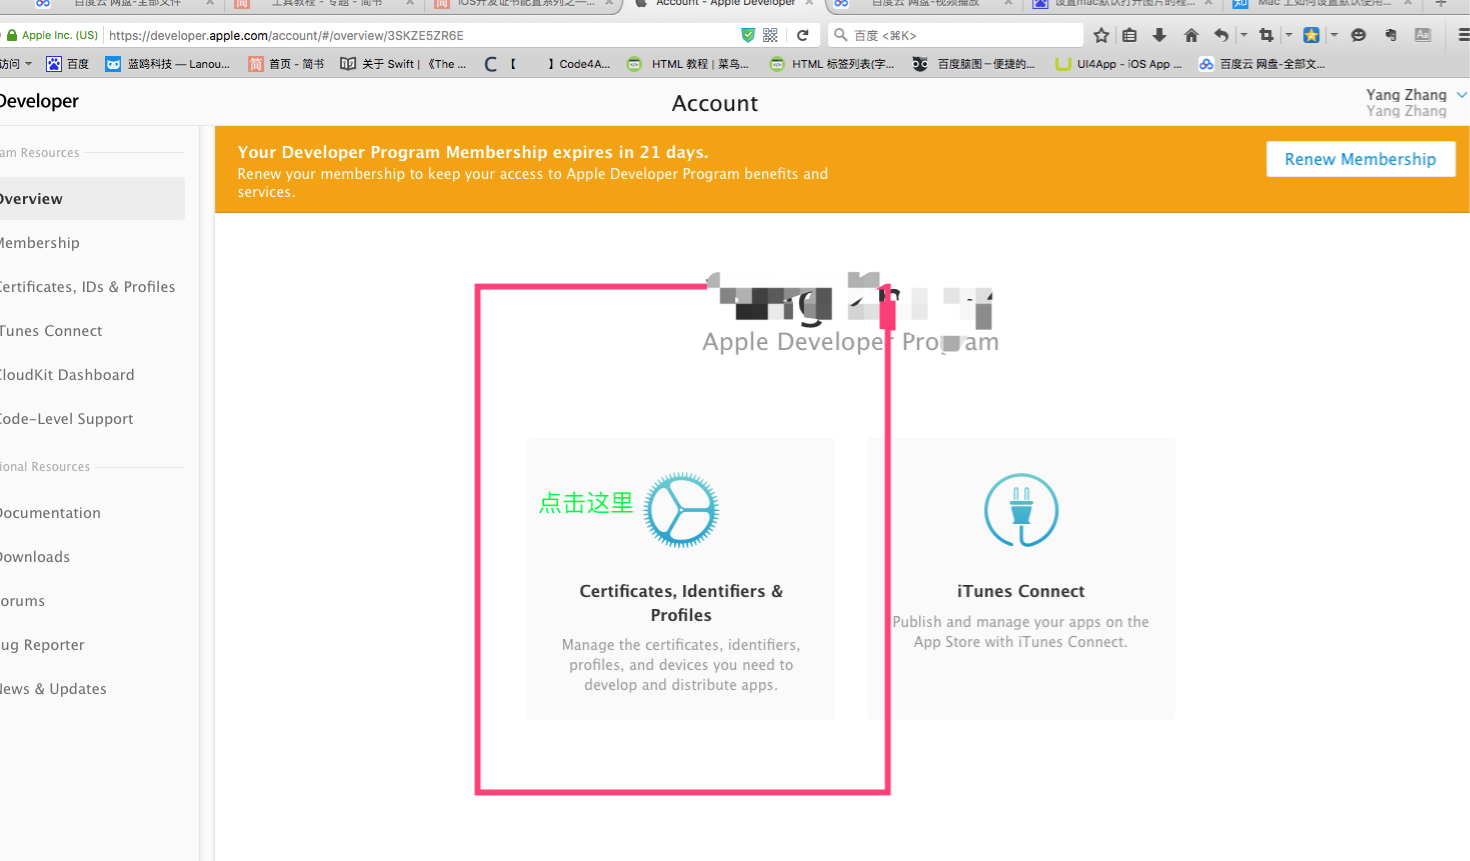Open the 百度 bookmark with paw icon
This screenshot has width=1470, height=861.
click(67, 64)
